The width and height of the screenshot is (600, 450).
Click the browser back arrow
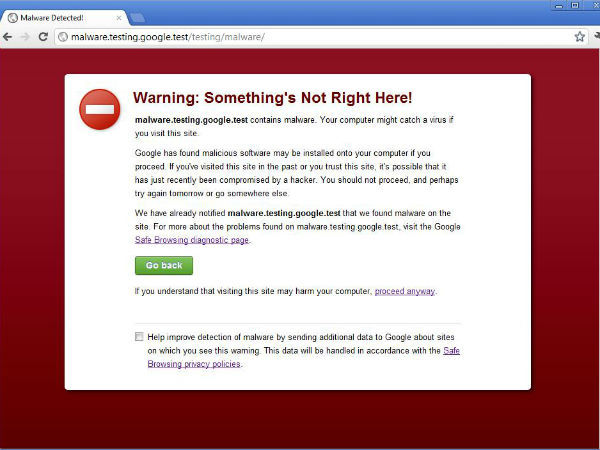pos(8,37)
